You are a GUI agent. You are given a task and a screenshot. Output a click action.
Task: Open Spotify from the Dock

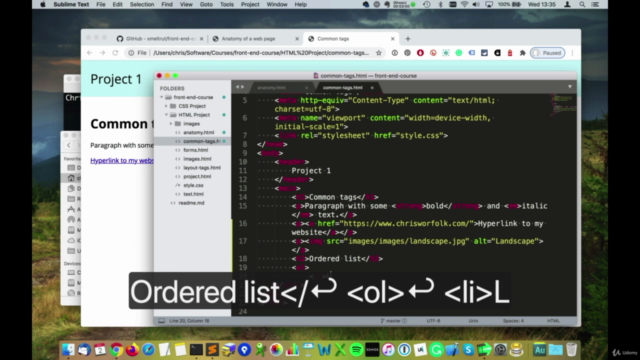(356, 350)
